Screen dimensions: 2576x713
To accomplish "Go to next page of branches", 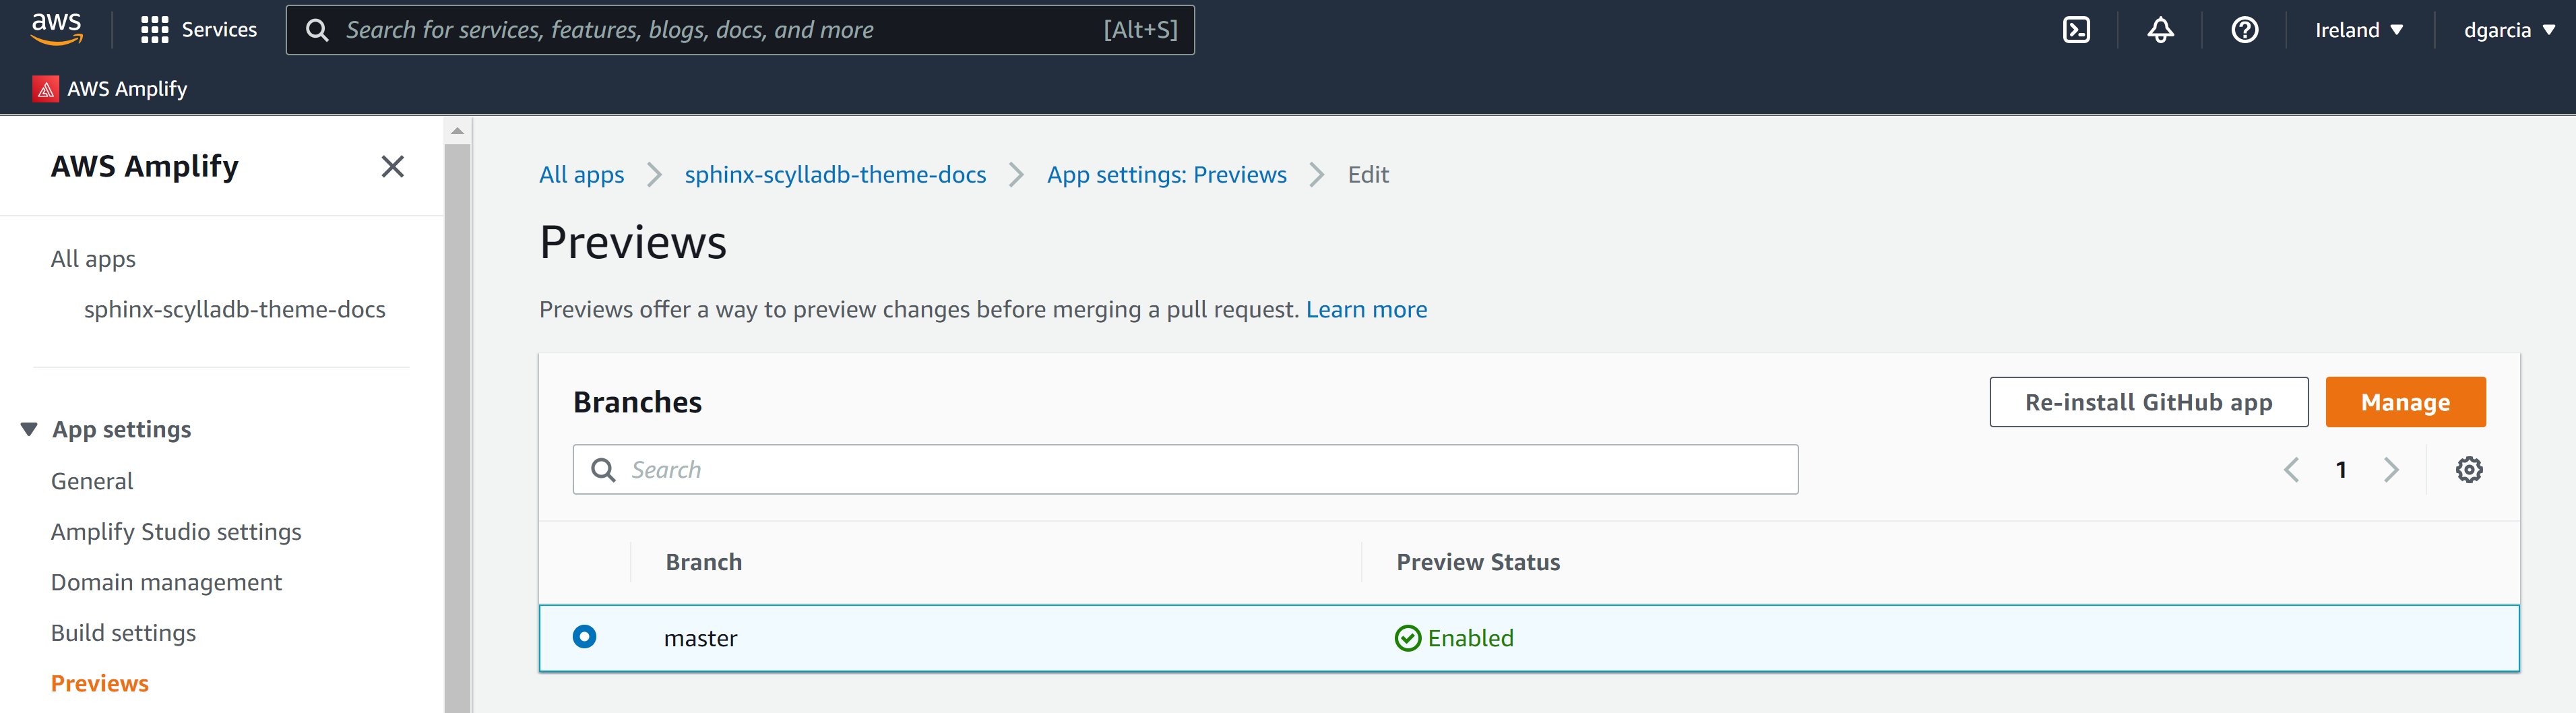I will click(2391, 470).
